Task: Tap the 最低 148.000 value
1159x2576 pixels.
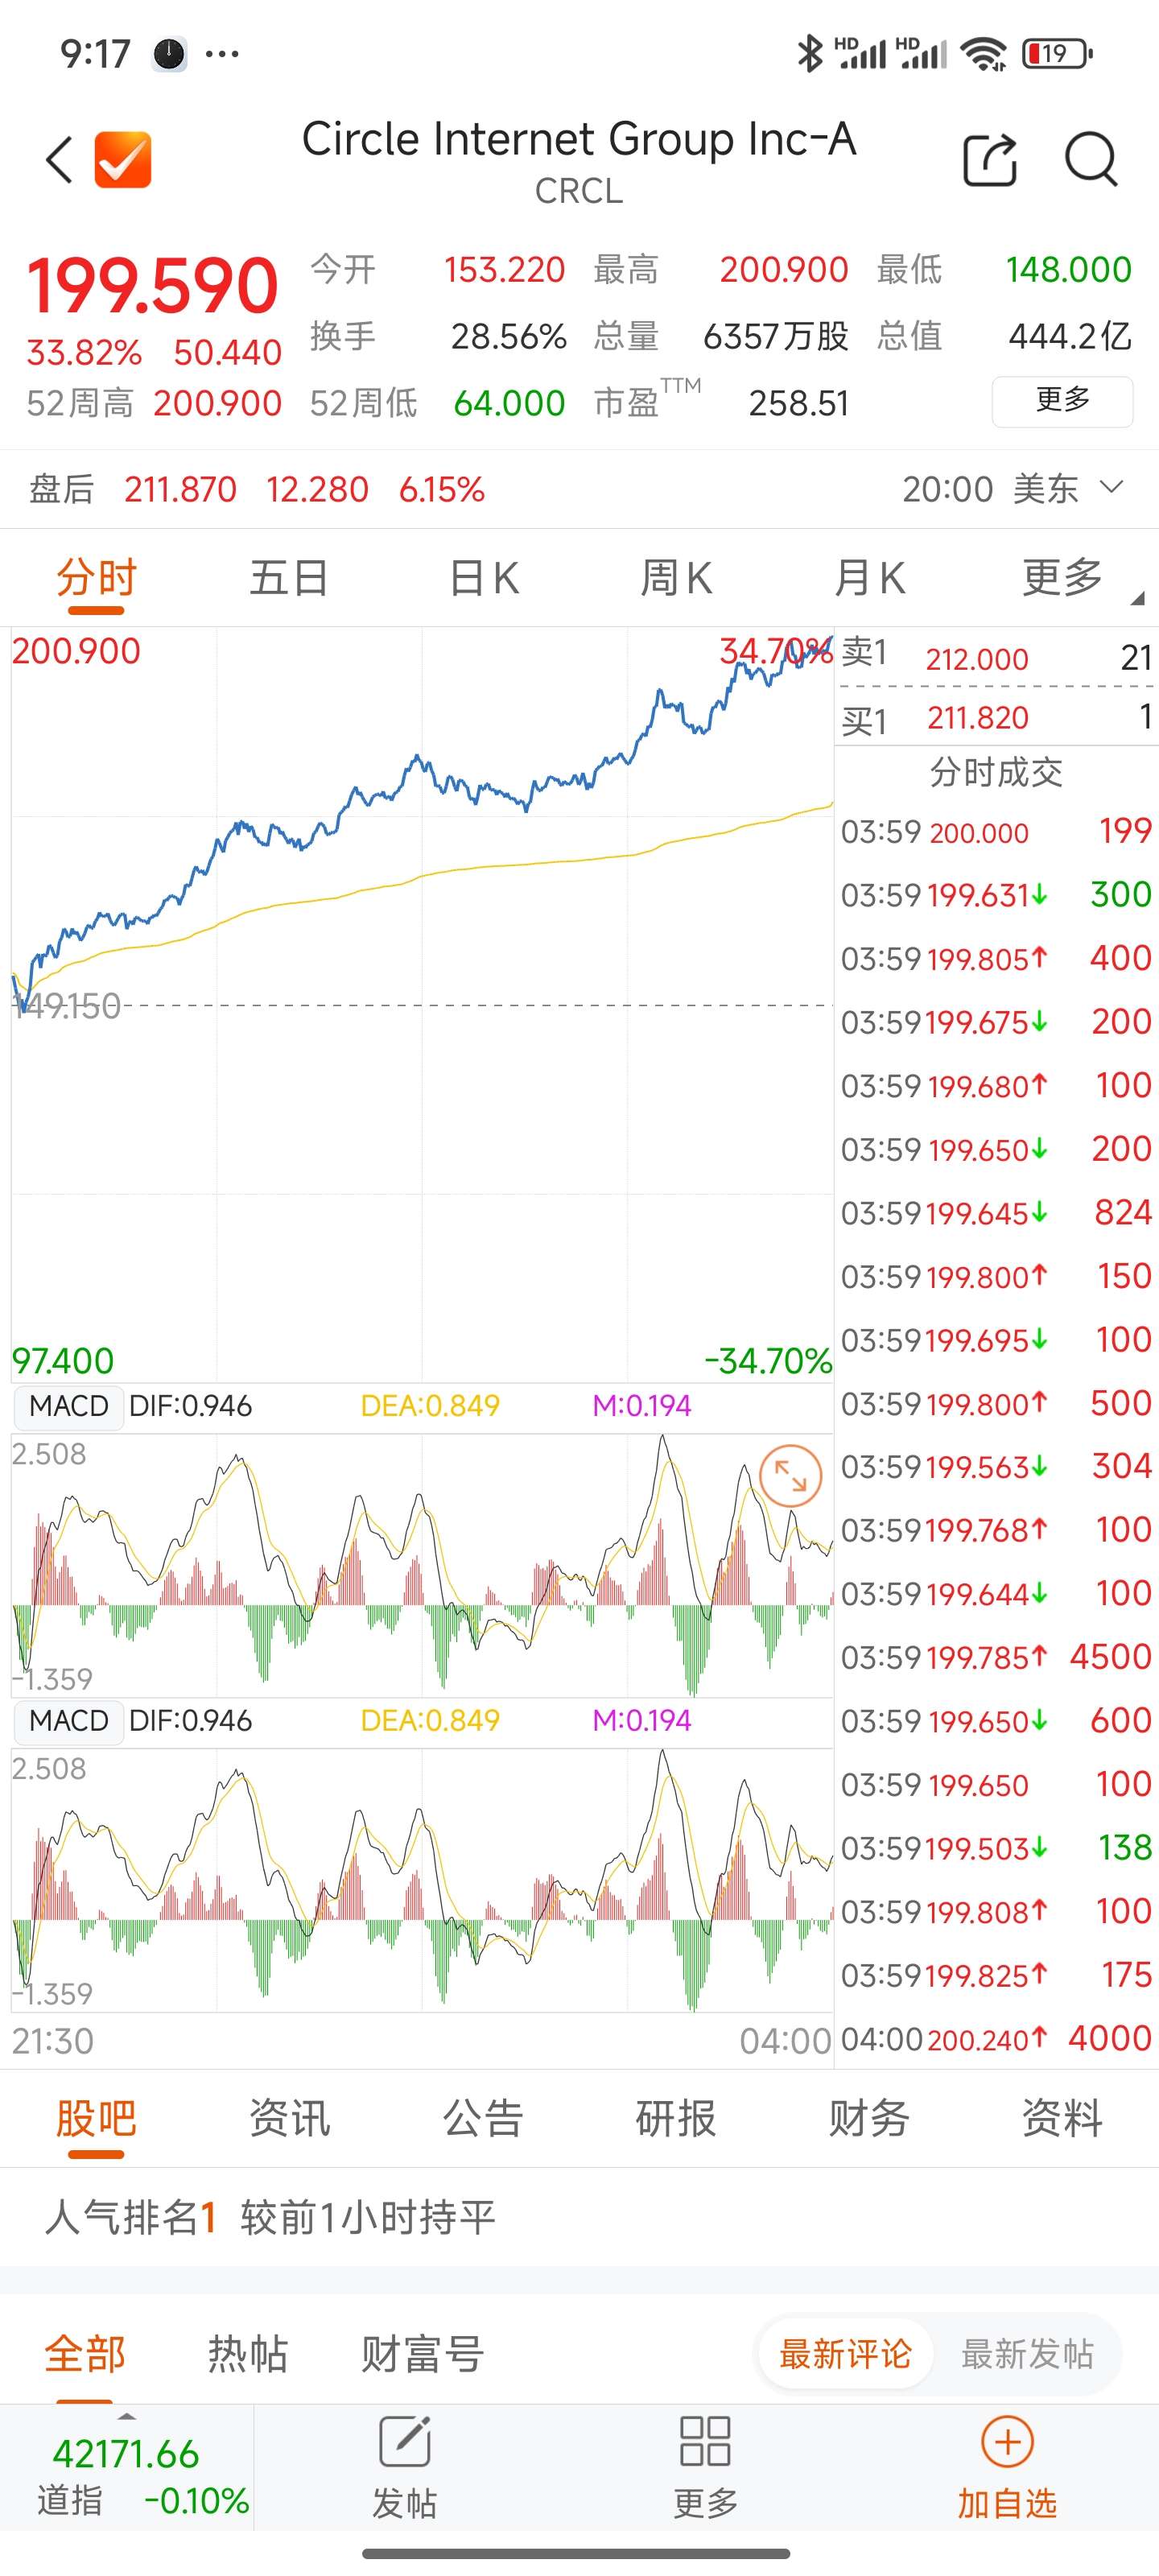Action: pos(1069,270)
